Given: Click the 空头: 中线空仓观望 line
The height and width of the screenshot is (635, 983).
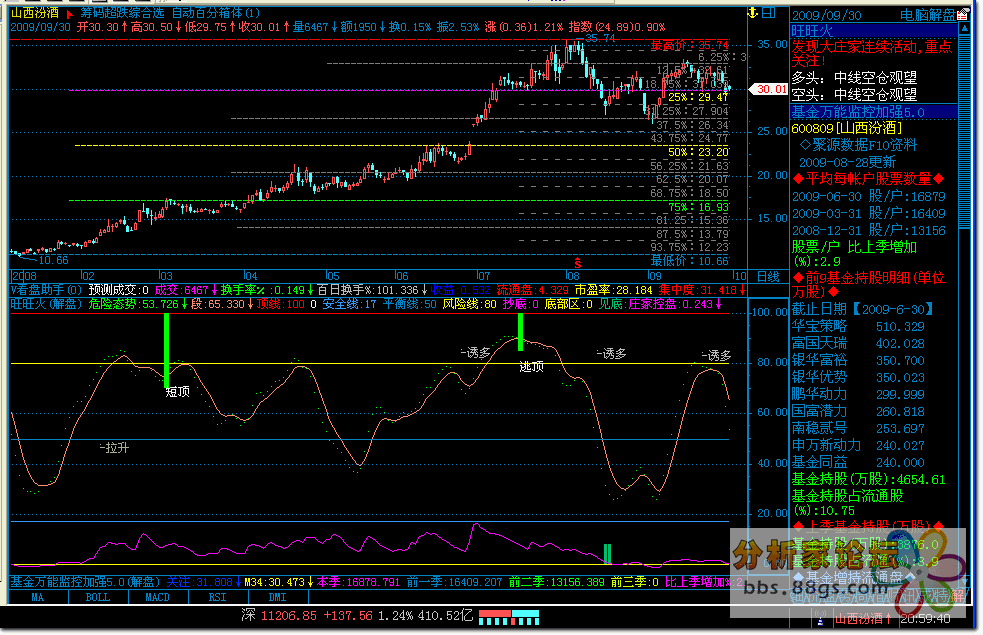Looking at the screenshot, I should pyautogui.click(x=854, y=95).
